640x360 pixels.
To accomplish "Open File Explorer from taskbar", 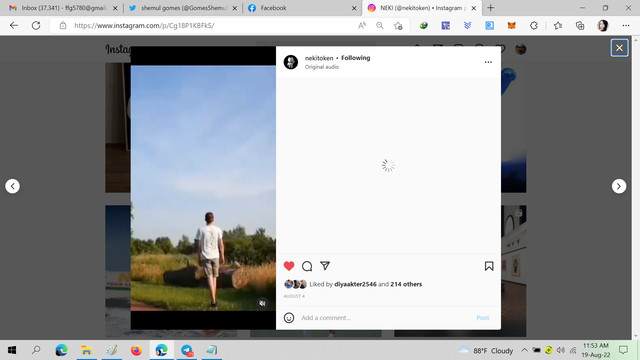I will [86, 350].
